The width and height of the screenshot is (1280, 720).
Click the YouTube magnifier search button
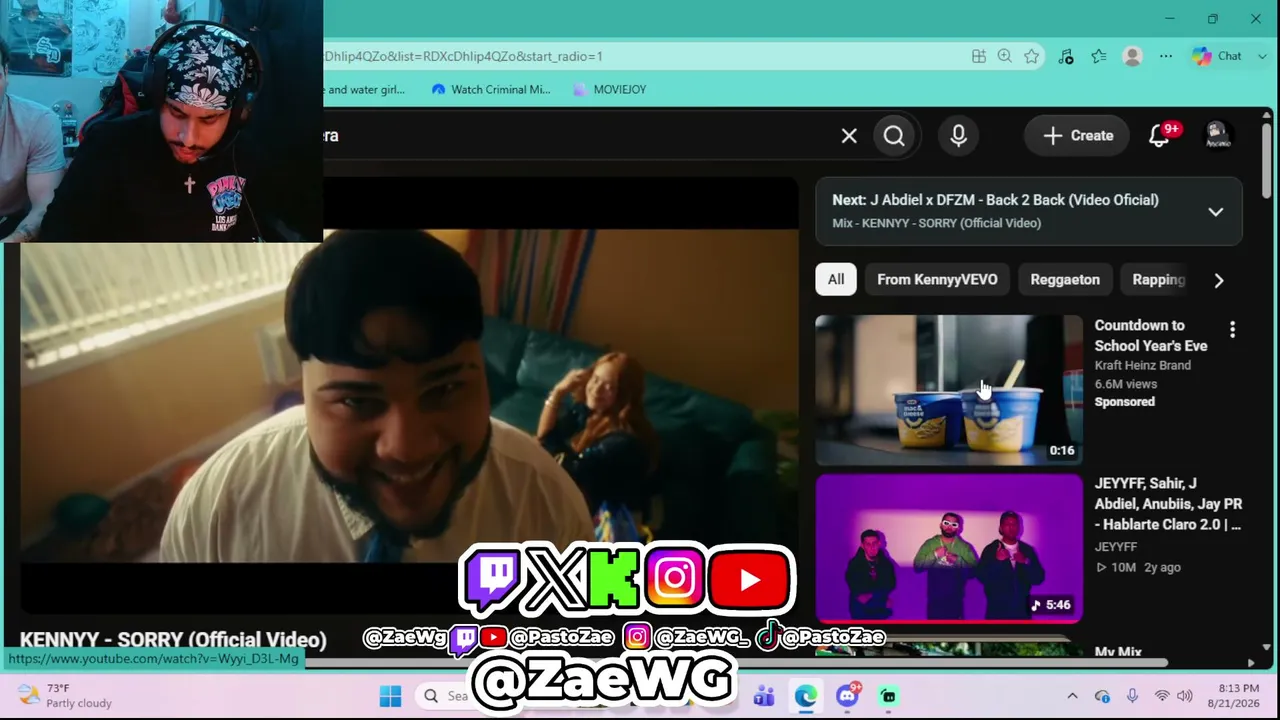point(894,136)
